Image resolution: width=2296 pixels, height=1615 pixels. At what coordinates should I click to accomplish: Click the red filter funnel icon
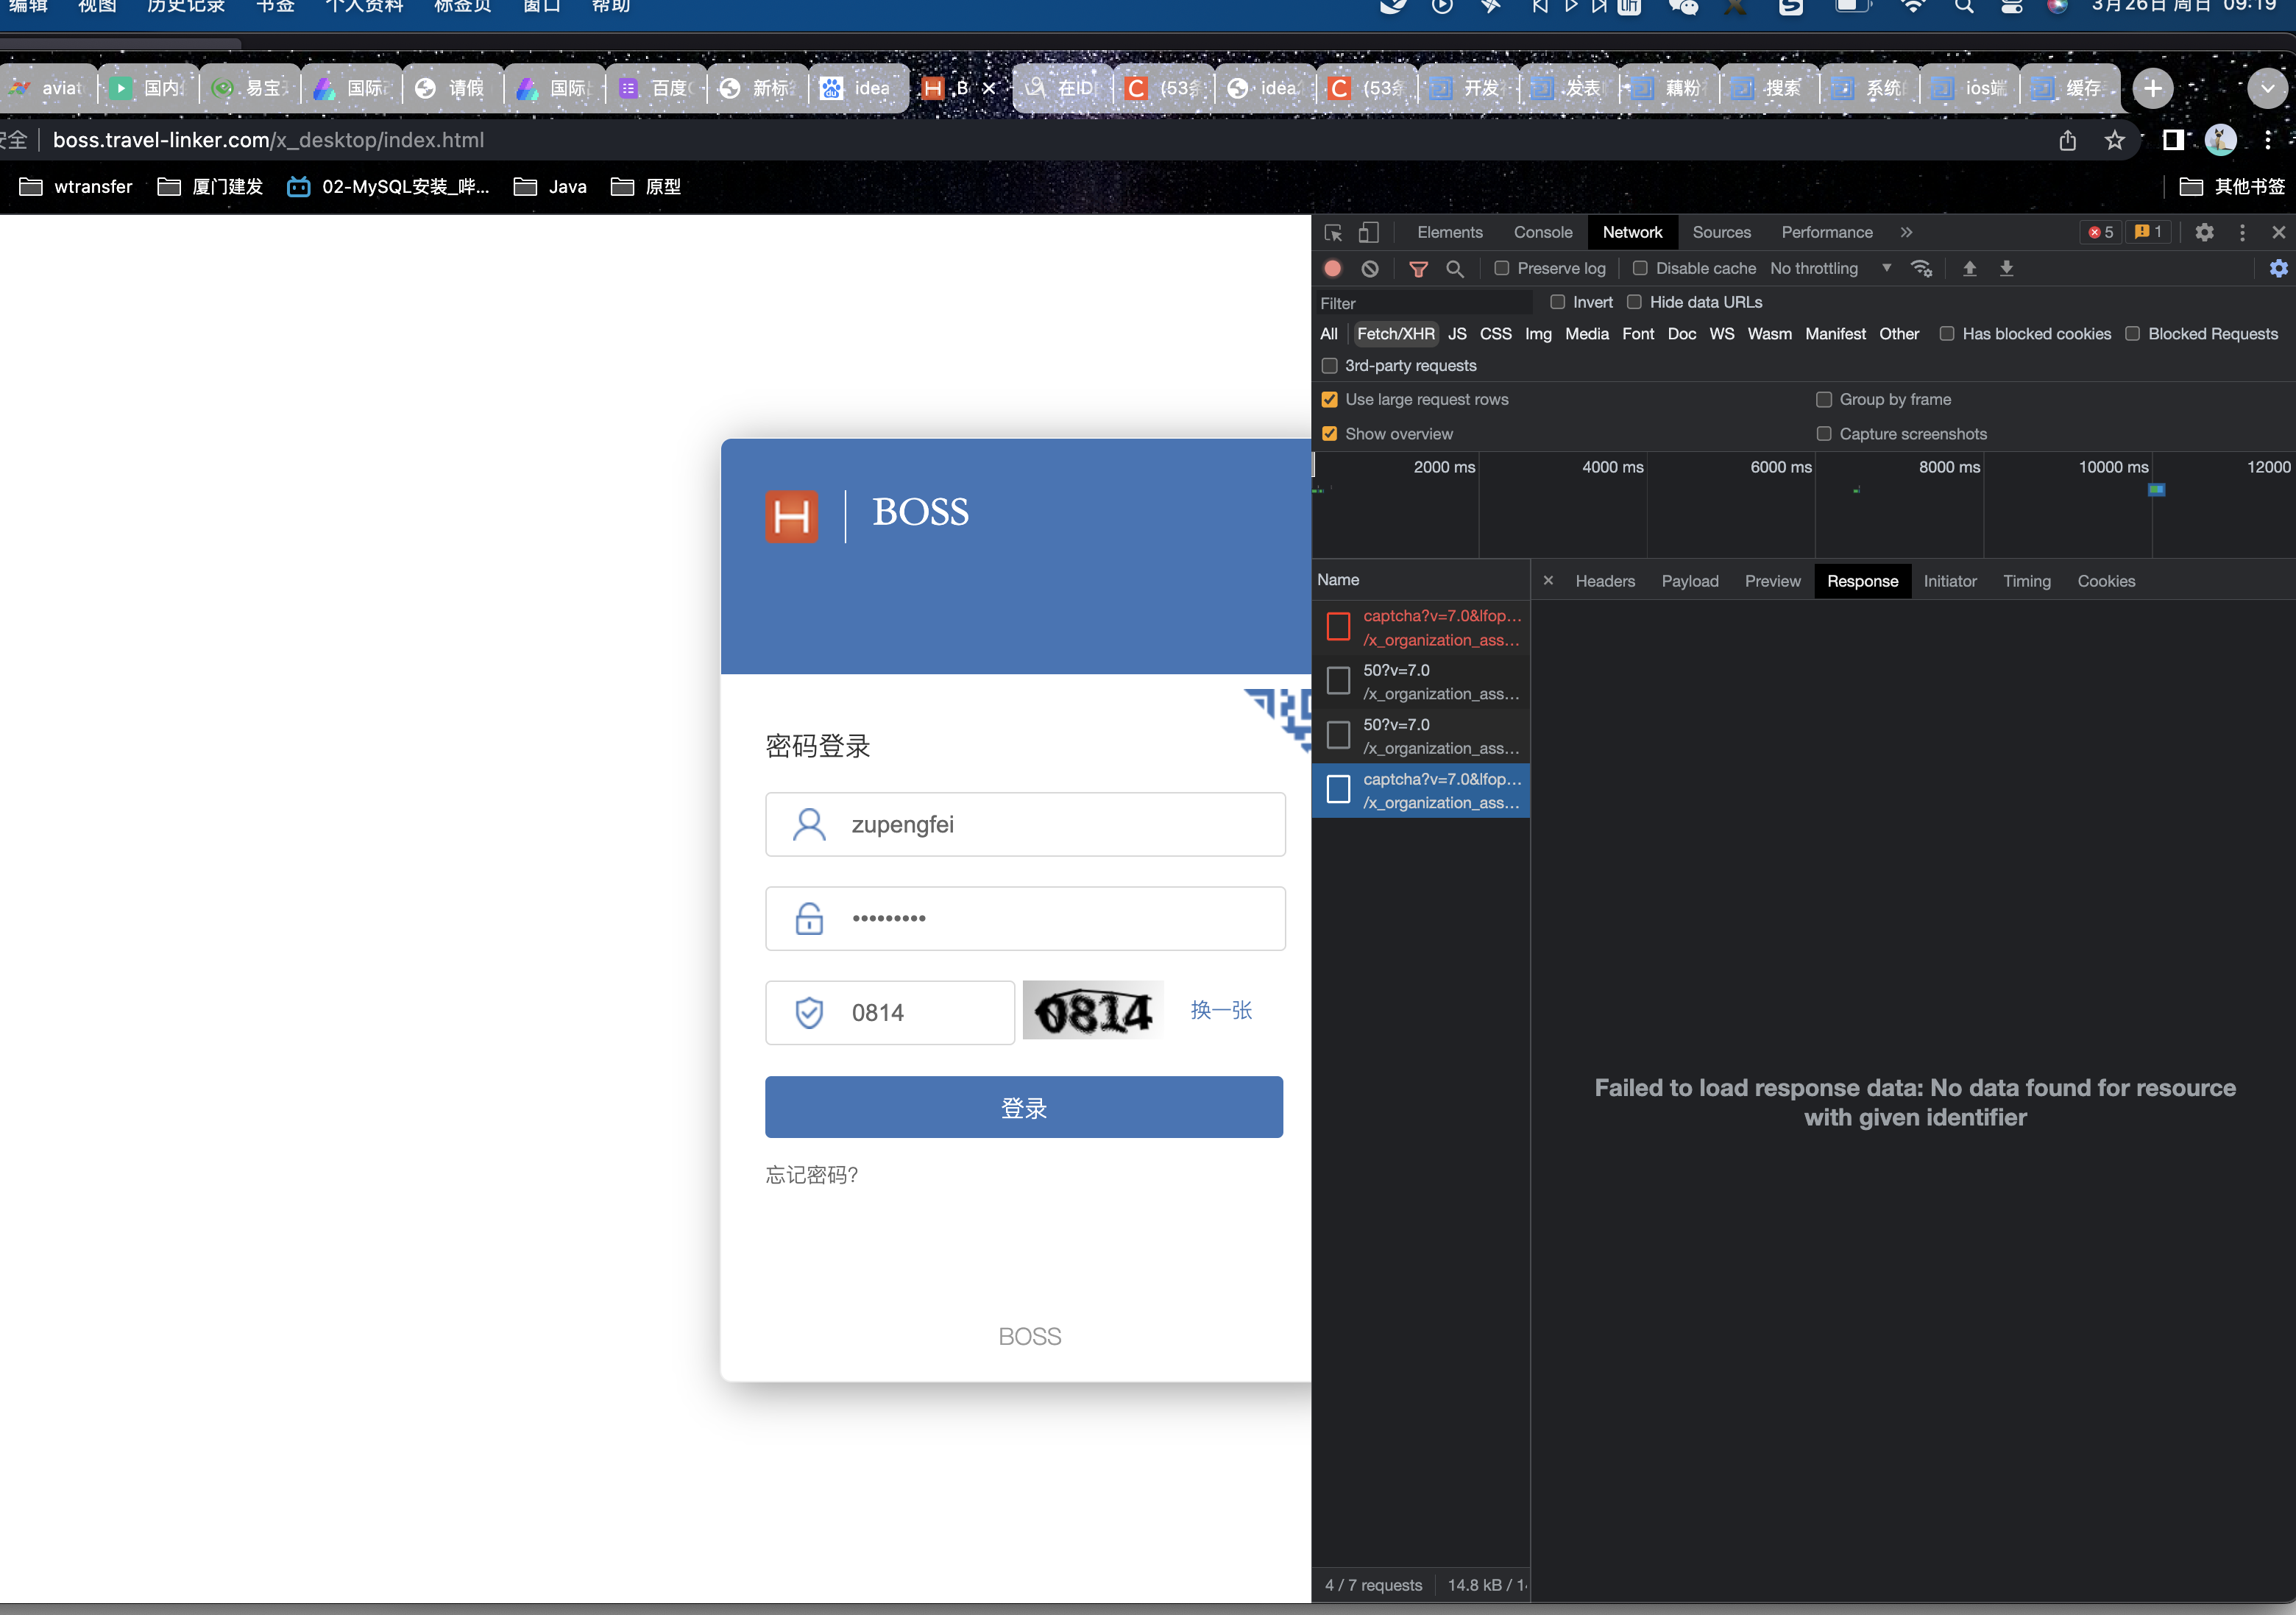[x=1418, y=268]
